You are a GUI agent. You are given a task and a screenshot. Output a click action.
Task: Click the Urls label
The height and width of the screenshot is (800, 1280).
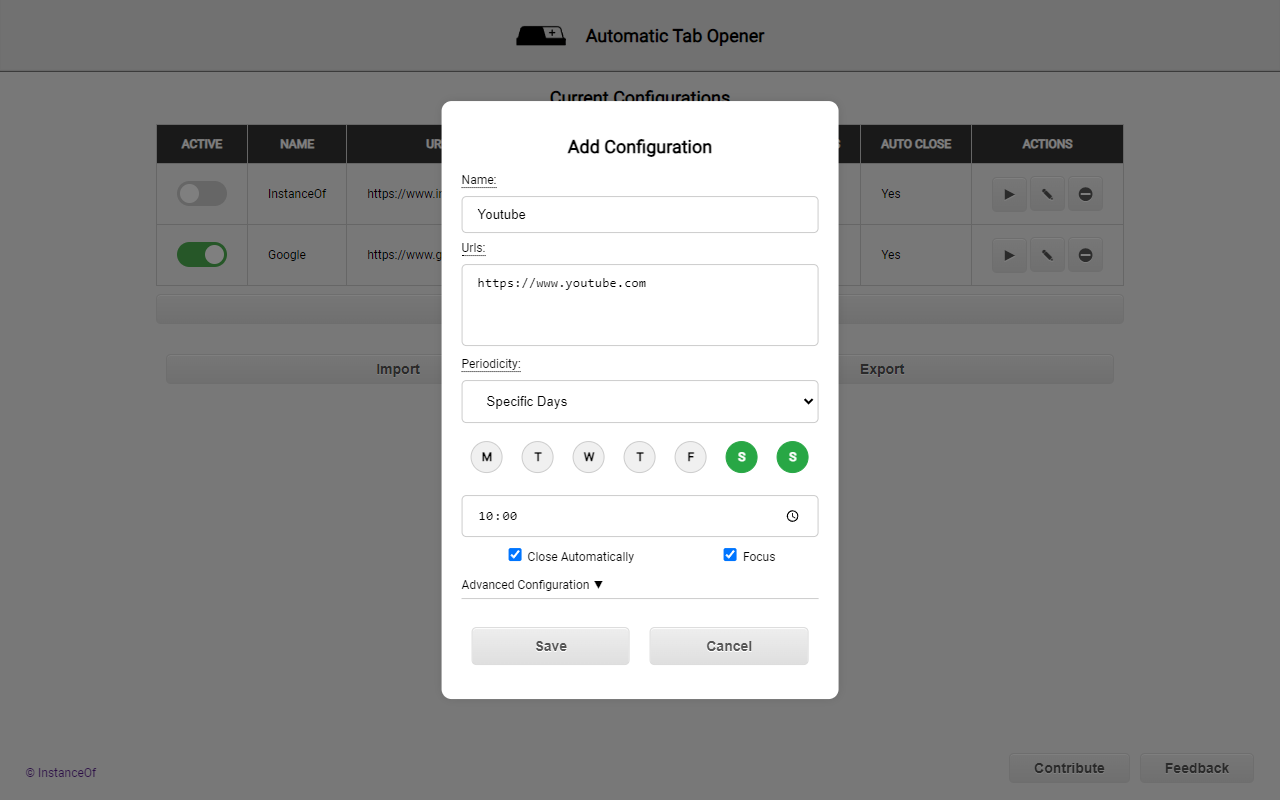click(473, 248)
